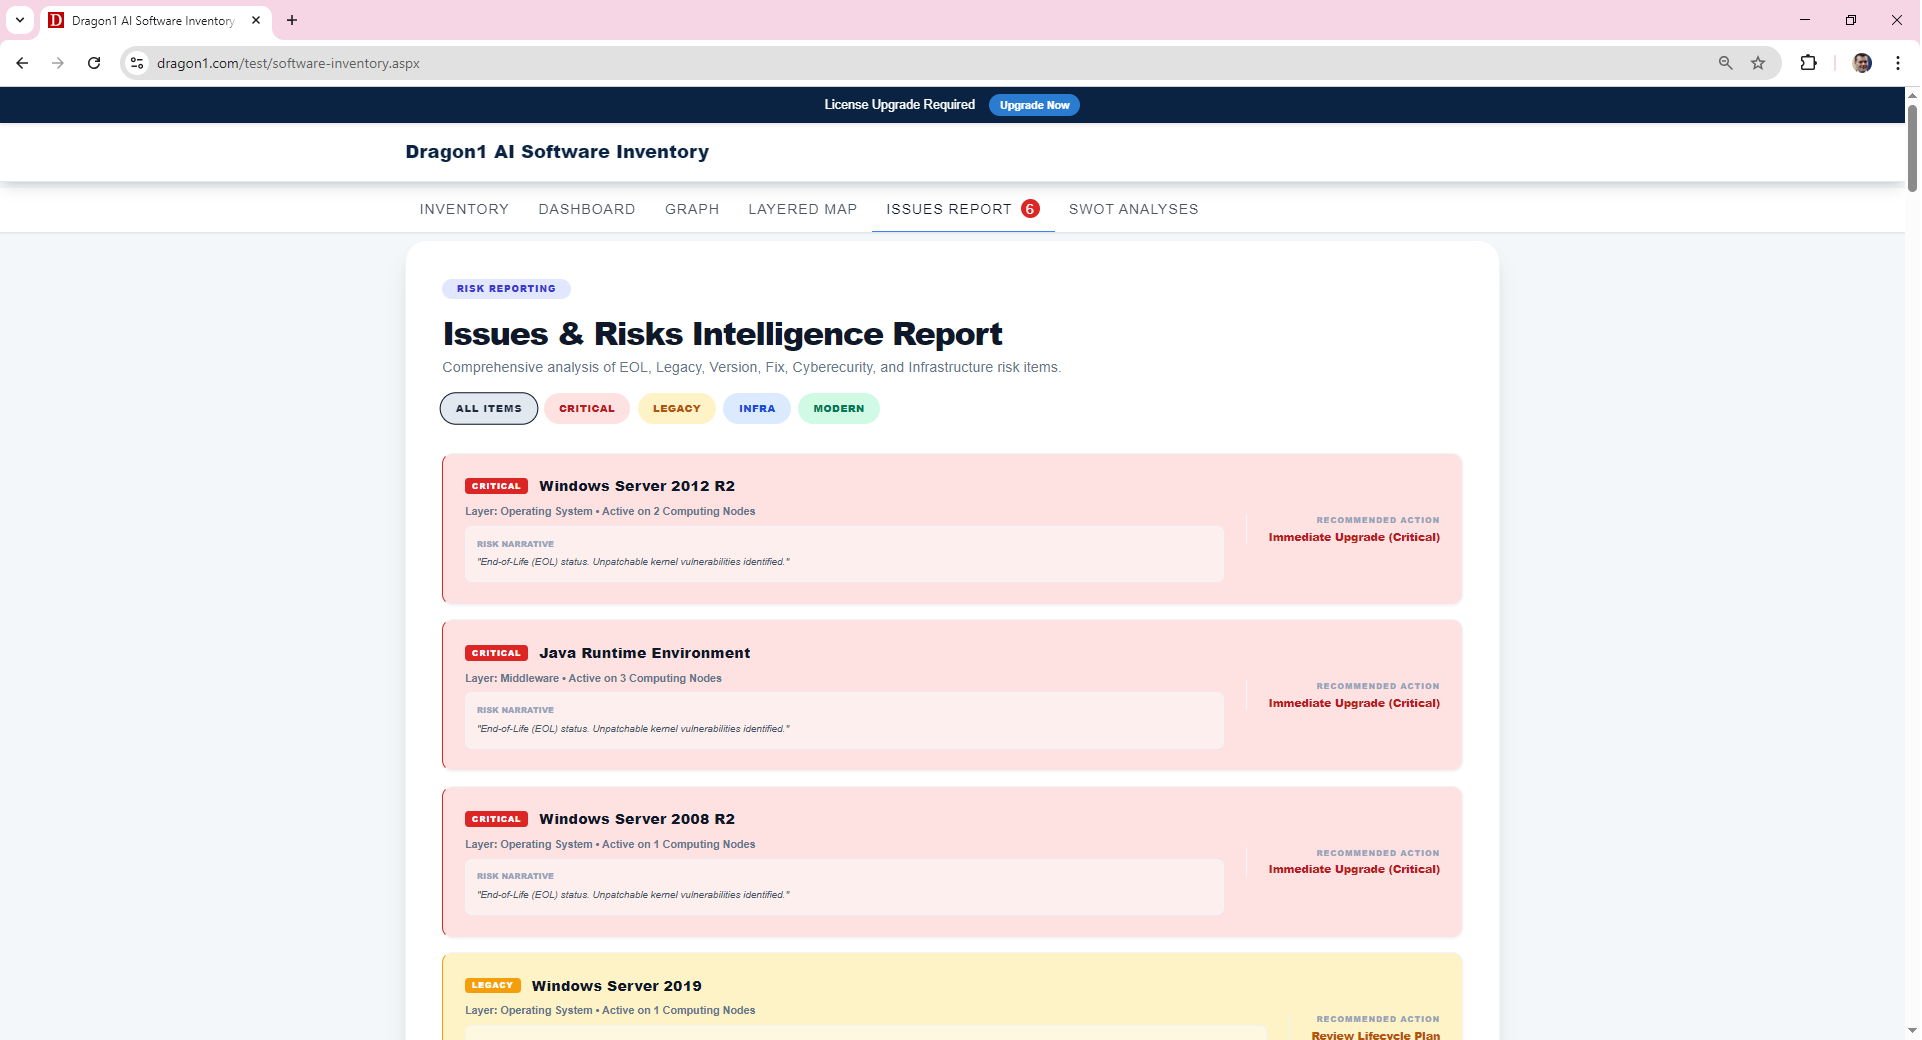Filter report to show only Critical items
Viewport: 1922px width, 1040px height.
pos(587,408)
